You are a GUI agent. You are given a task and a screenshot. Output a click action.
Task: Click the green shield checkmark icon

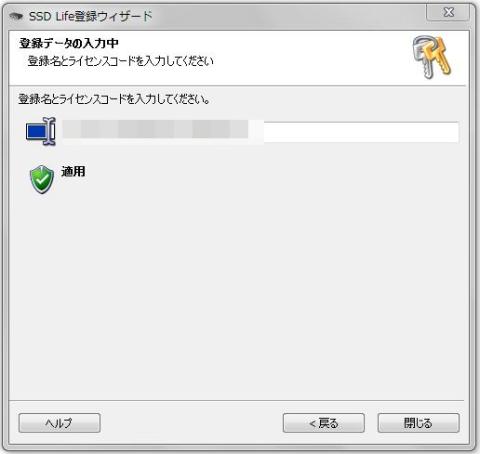pyautogui.click(x=42, y=179)
